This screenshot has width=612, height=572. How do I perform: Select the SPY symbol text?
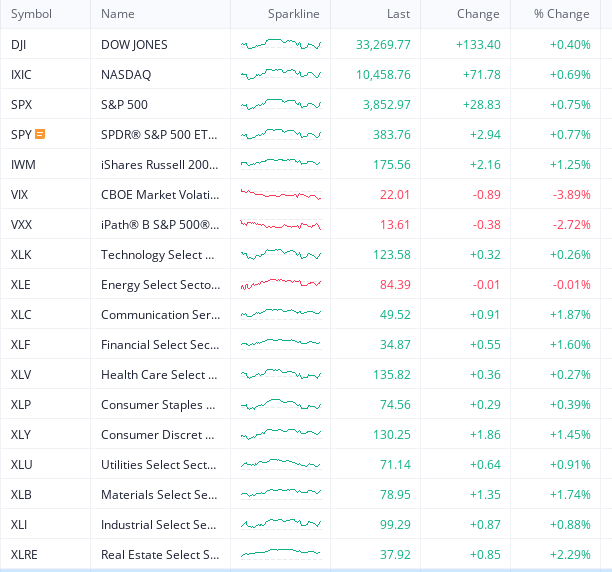pos(21,135)
